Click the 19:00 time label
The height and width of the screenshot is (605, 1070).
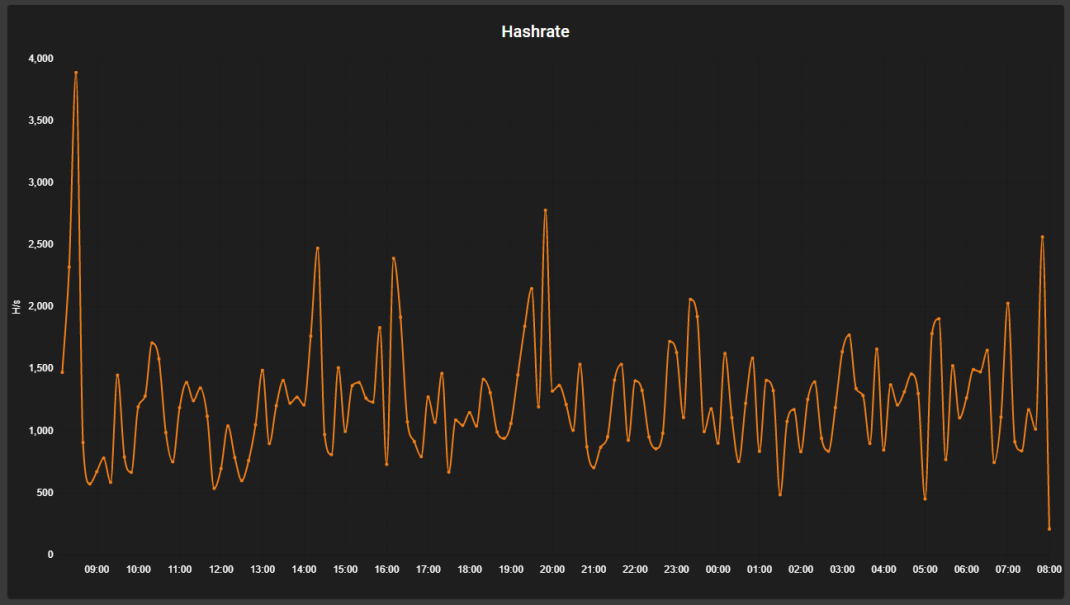tap(511, 570)
